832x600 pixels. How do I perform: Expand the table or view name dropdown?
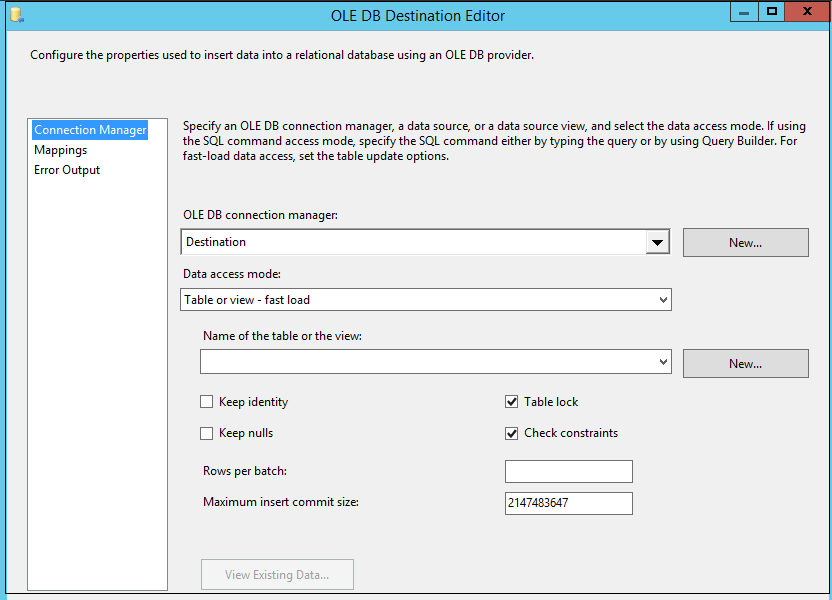pyautogui.click(x=663, y=362)
